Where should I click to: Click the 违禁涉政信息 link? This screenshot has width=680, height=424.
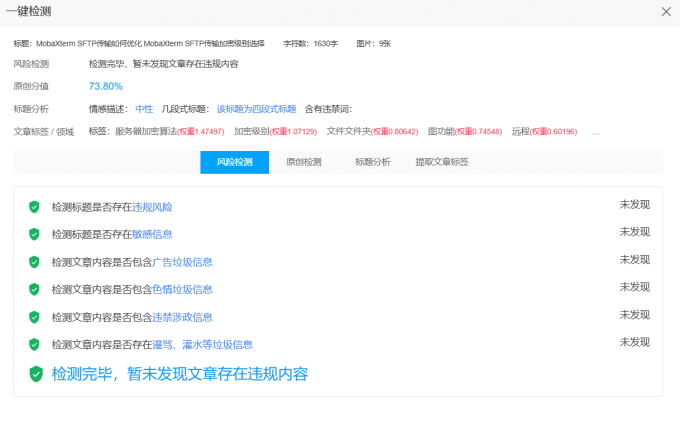pos(182,317)
